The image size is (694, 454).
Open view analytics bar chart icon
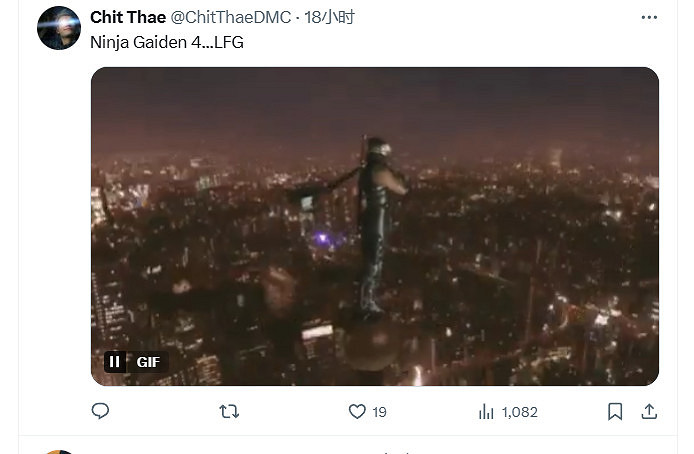[x=487, y=411]
